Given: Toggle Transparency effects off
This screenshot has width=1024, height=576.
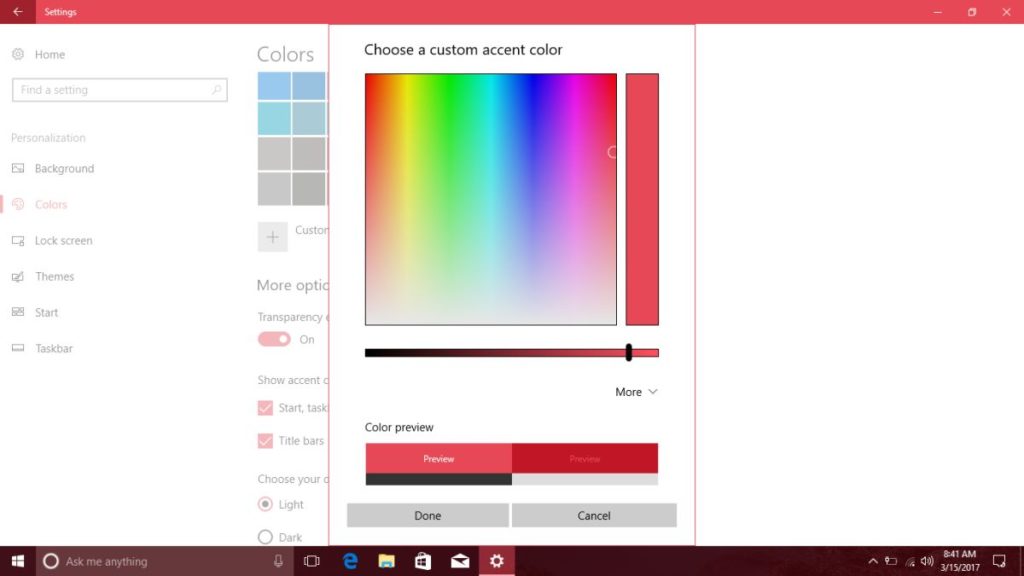Looking at the screenshot, I should coord(274,339).
